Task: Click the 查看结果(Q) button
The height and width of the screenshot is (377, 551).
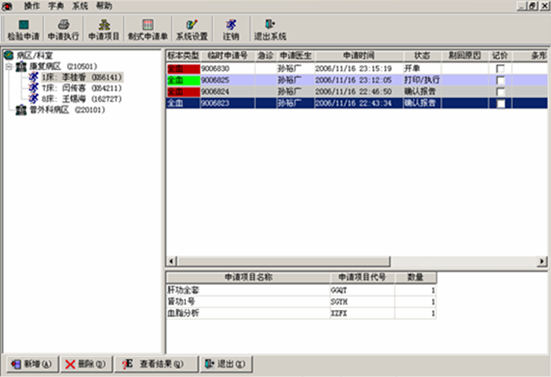Action: click(x=156, y=364)
